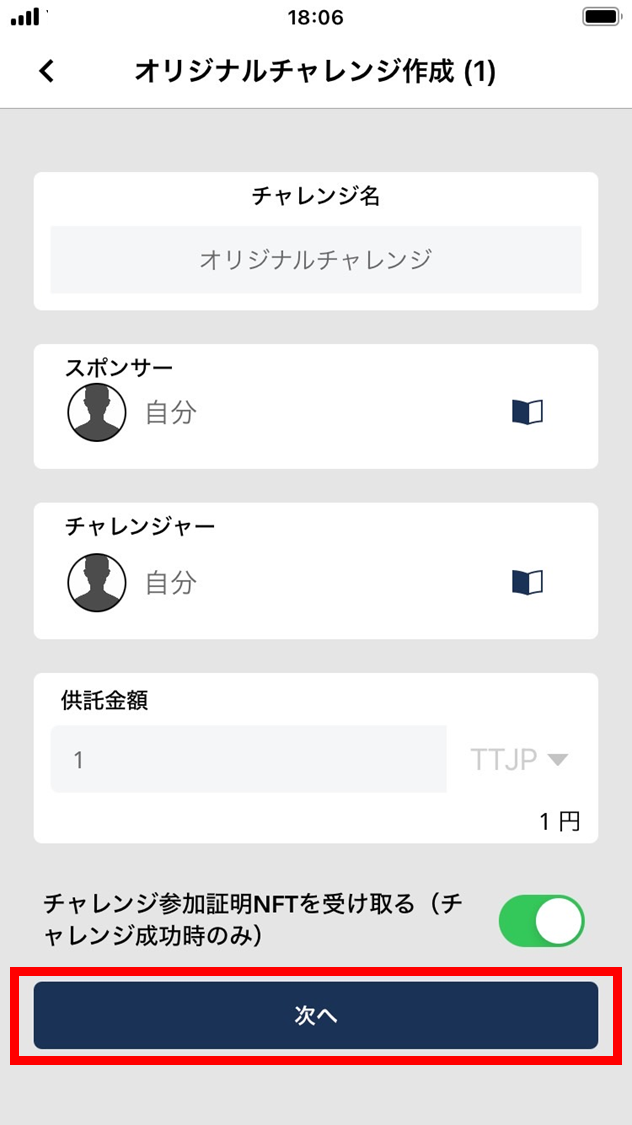Turn off the チャレンジ参加証明NFT switch

click(x=542, y=921)
